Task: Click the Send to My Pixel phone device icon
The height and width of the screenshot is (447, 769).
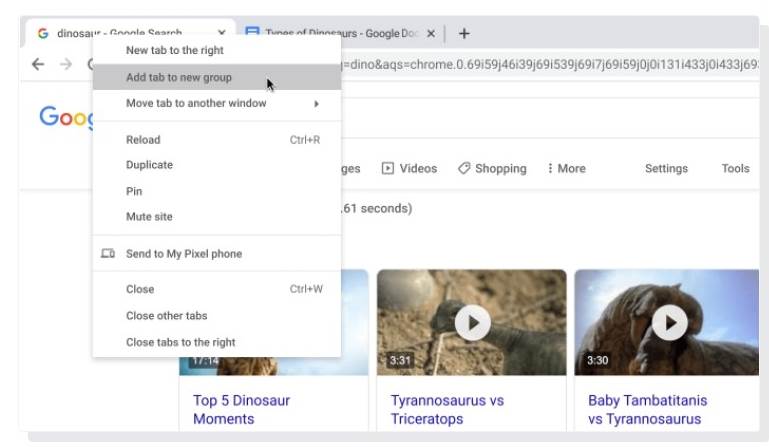Action: (108, 254)
